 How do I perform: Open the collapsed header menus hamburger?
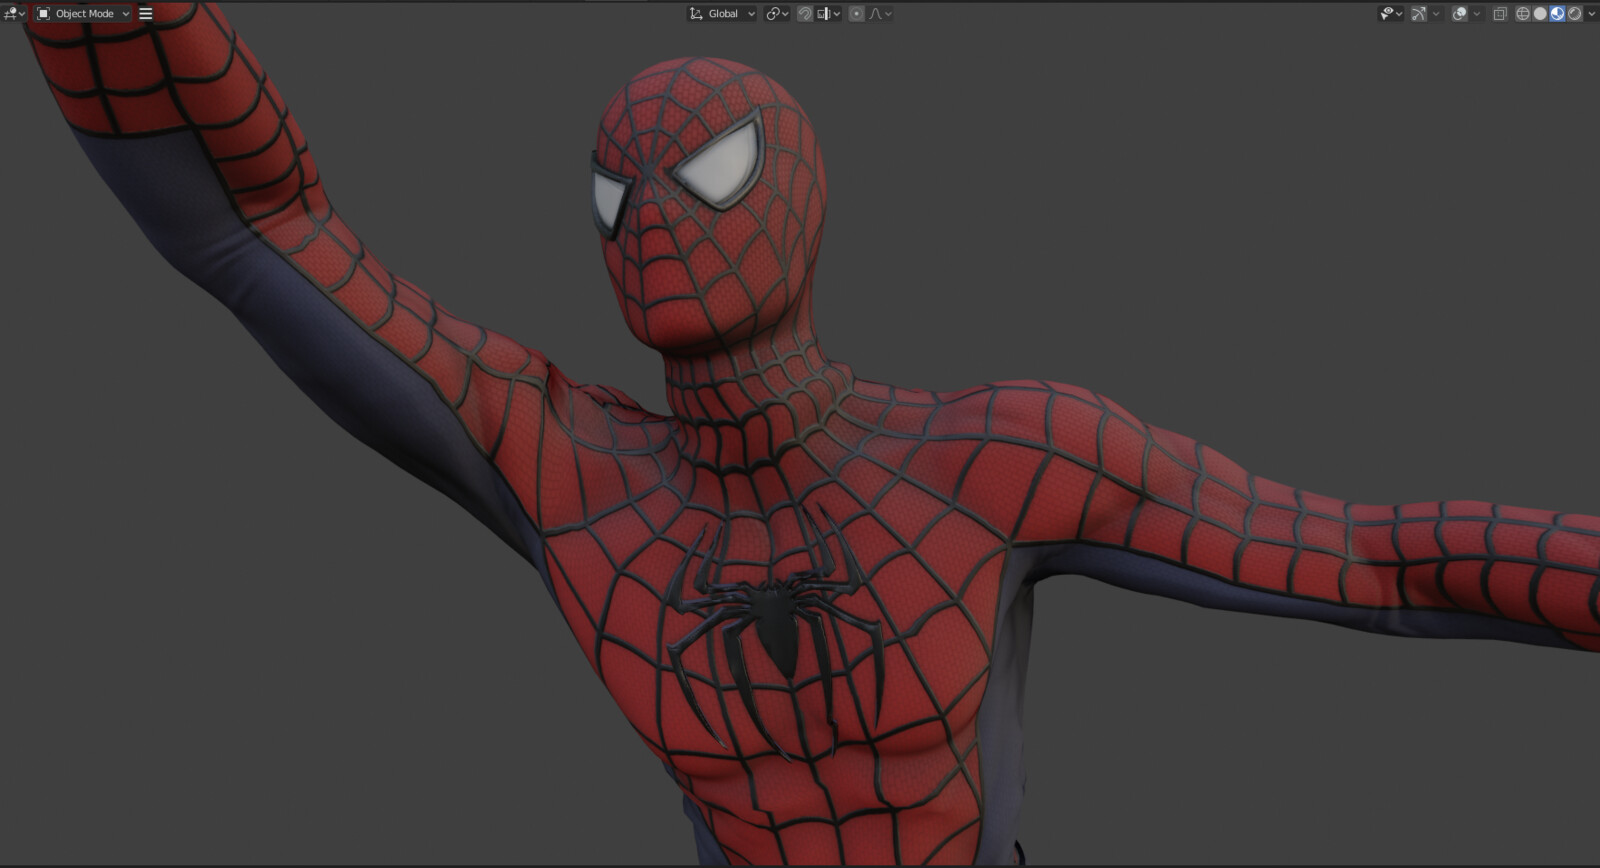146,14
